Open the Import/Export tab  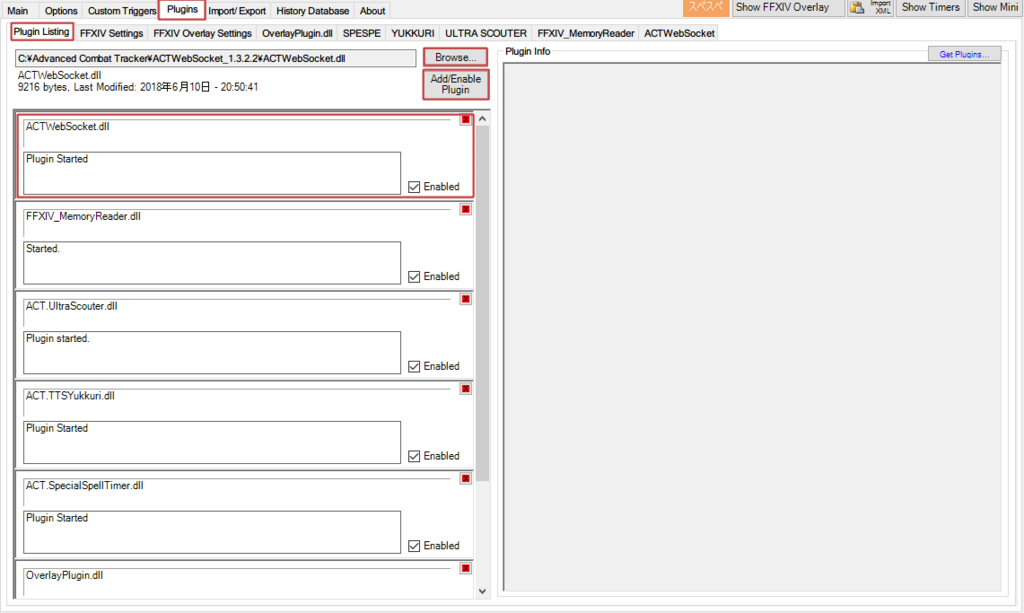[237, 10]
